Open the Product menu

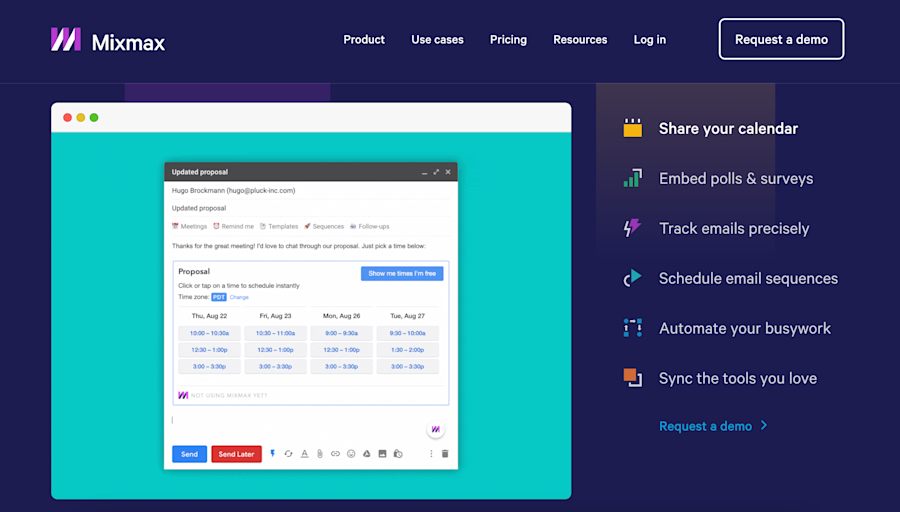pos(364,40)
